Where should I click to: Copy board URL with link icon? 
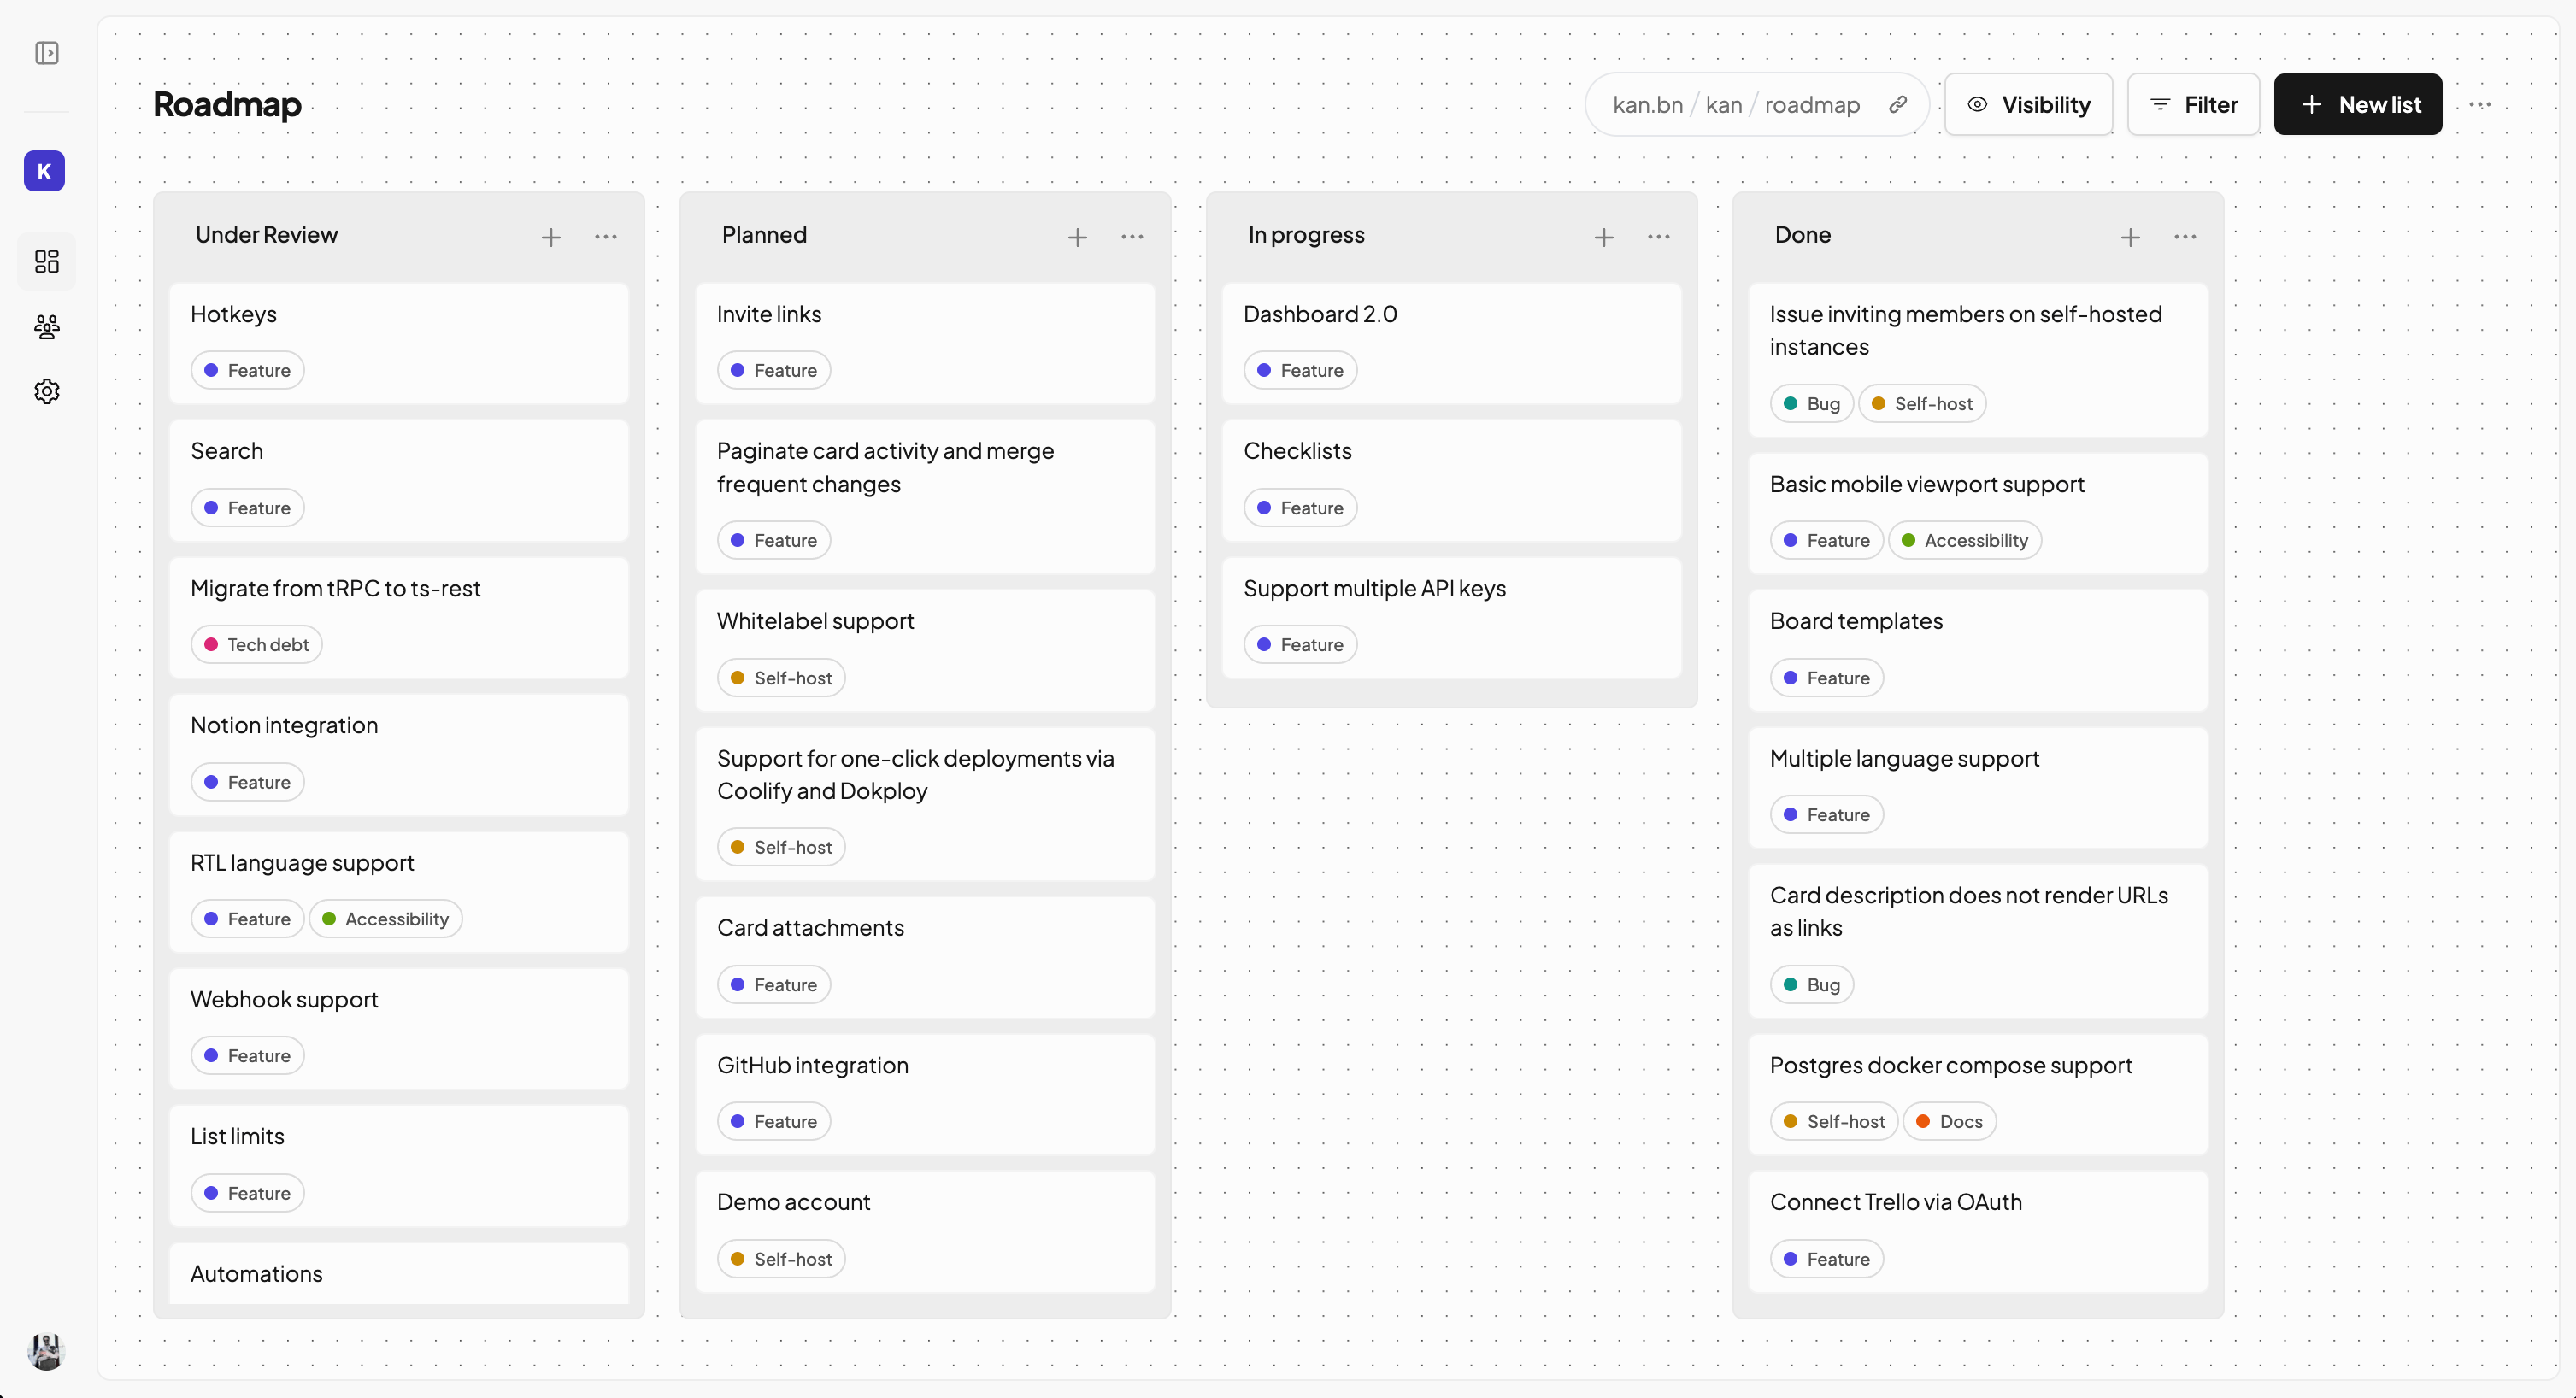point(1897,105)
